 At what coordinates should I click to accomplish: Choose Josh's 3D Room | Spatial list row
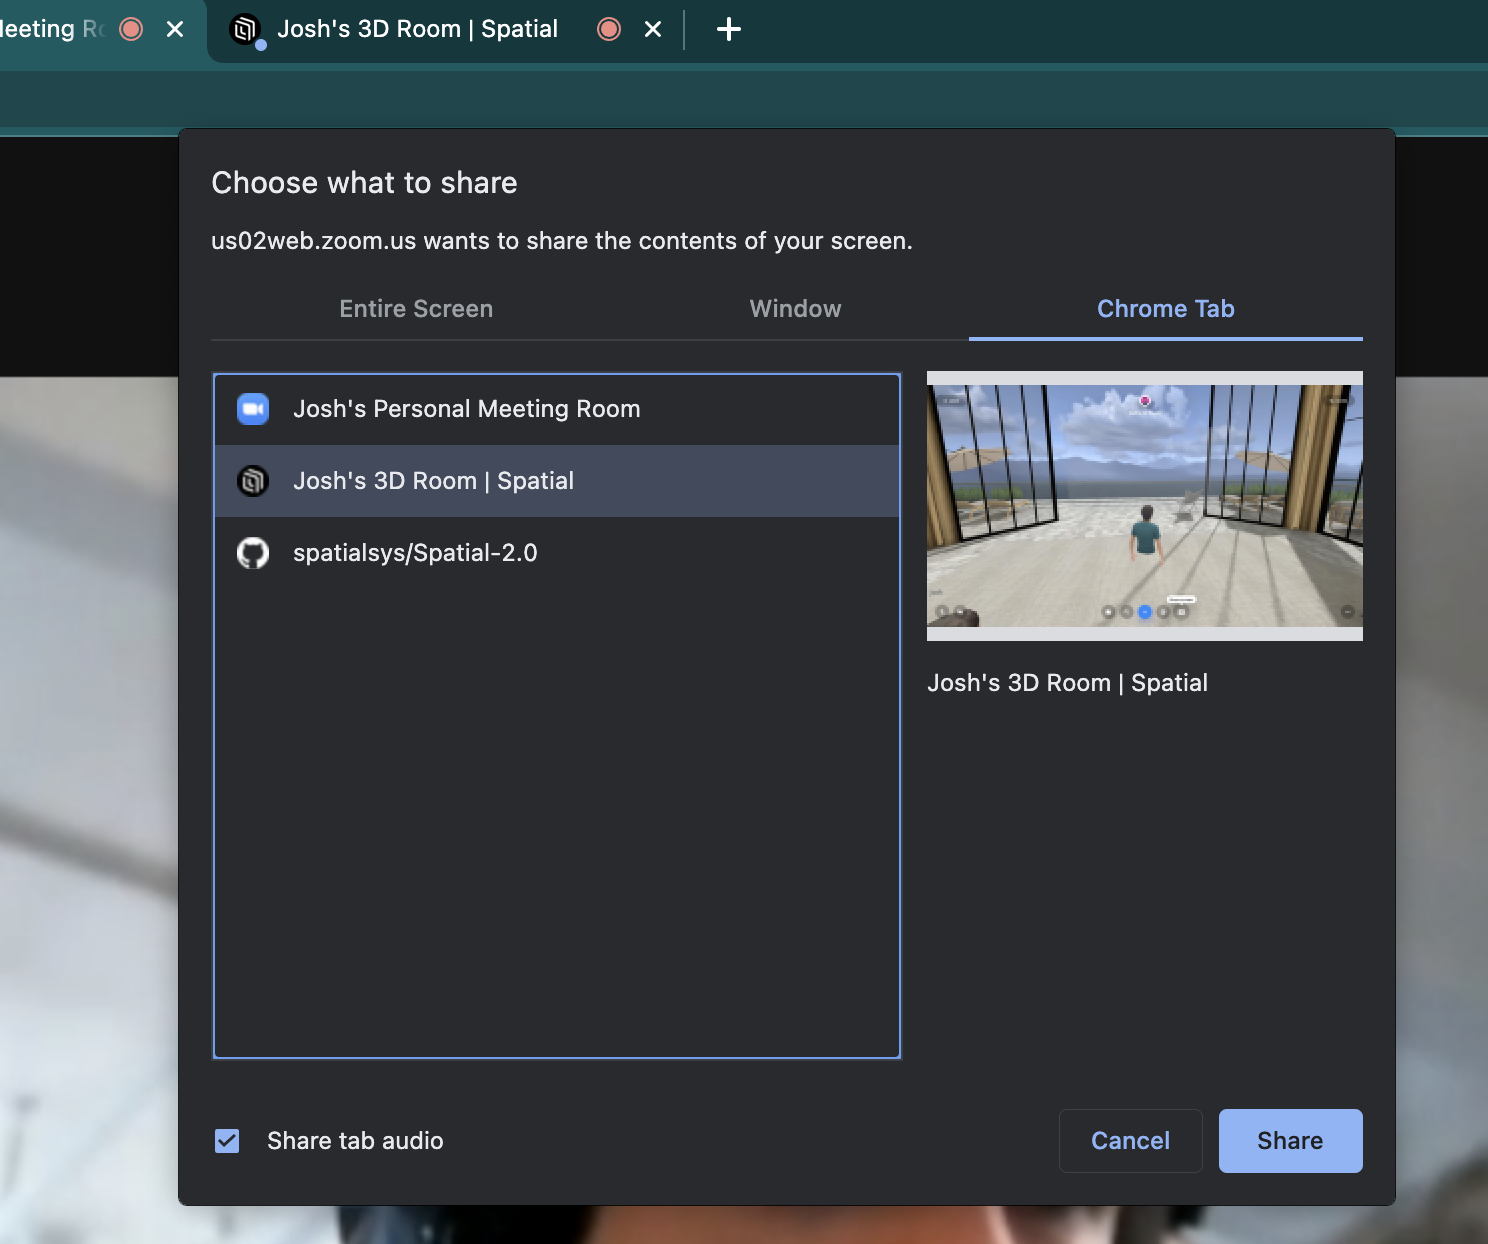click(x=557, y=481)
